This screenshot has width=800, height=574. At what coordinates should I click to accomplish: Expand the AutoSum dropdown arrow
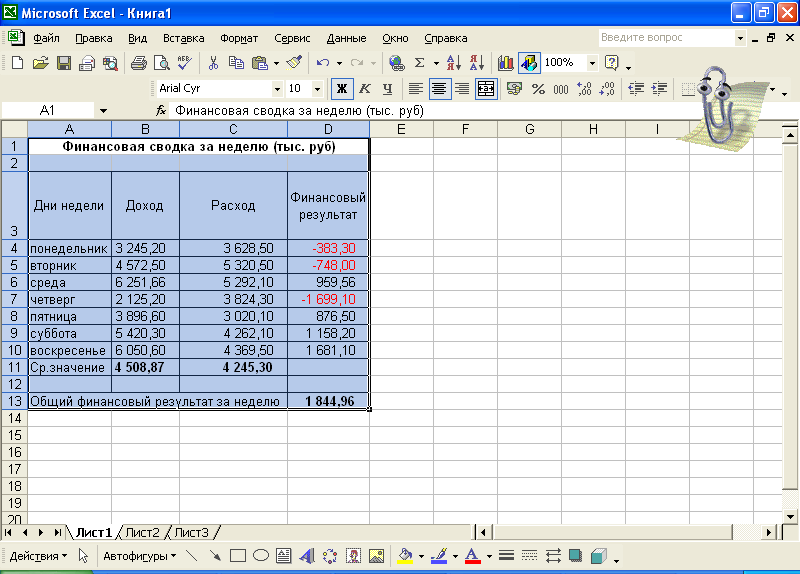[436, 63]
